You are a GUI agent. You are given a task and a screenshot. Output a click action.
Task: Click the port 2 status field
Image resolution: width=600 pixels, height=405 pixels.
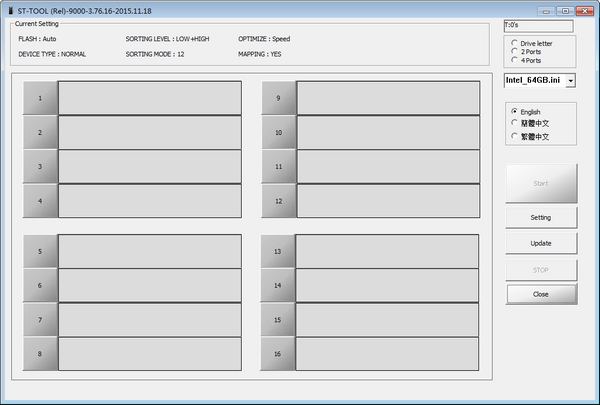[x=150, y=132]
